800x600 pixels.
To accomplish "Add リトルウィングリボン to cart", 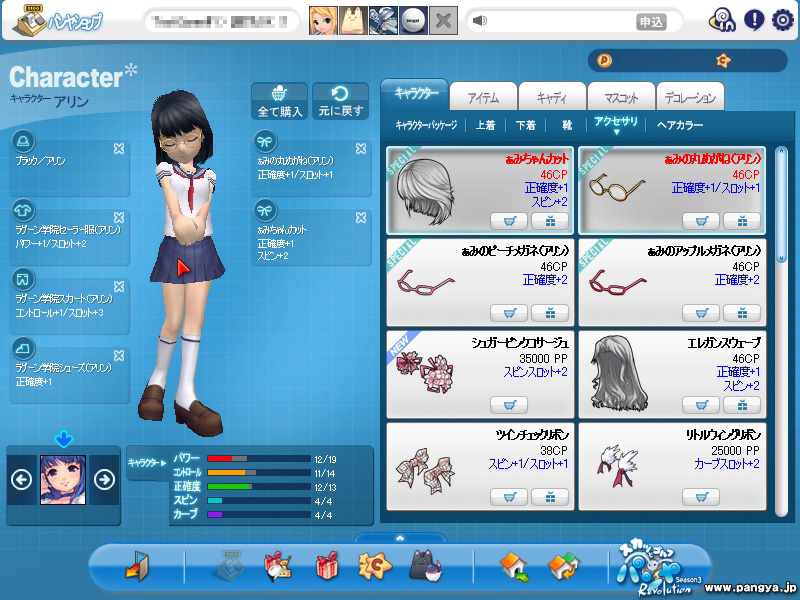I will pyautogui.click(x=700, y=497).
